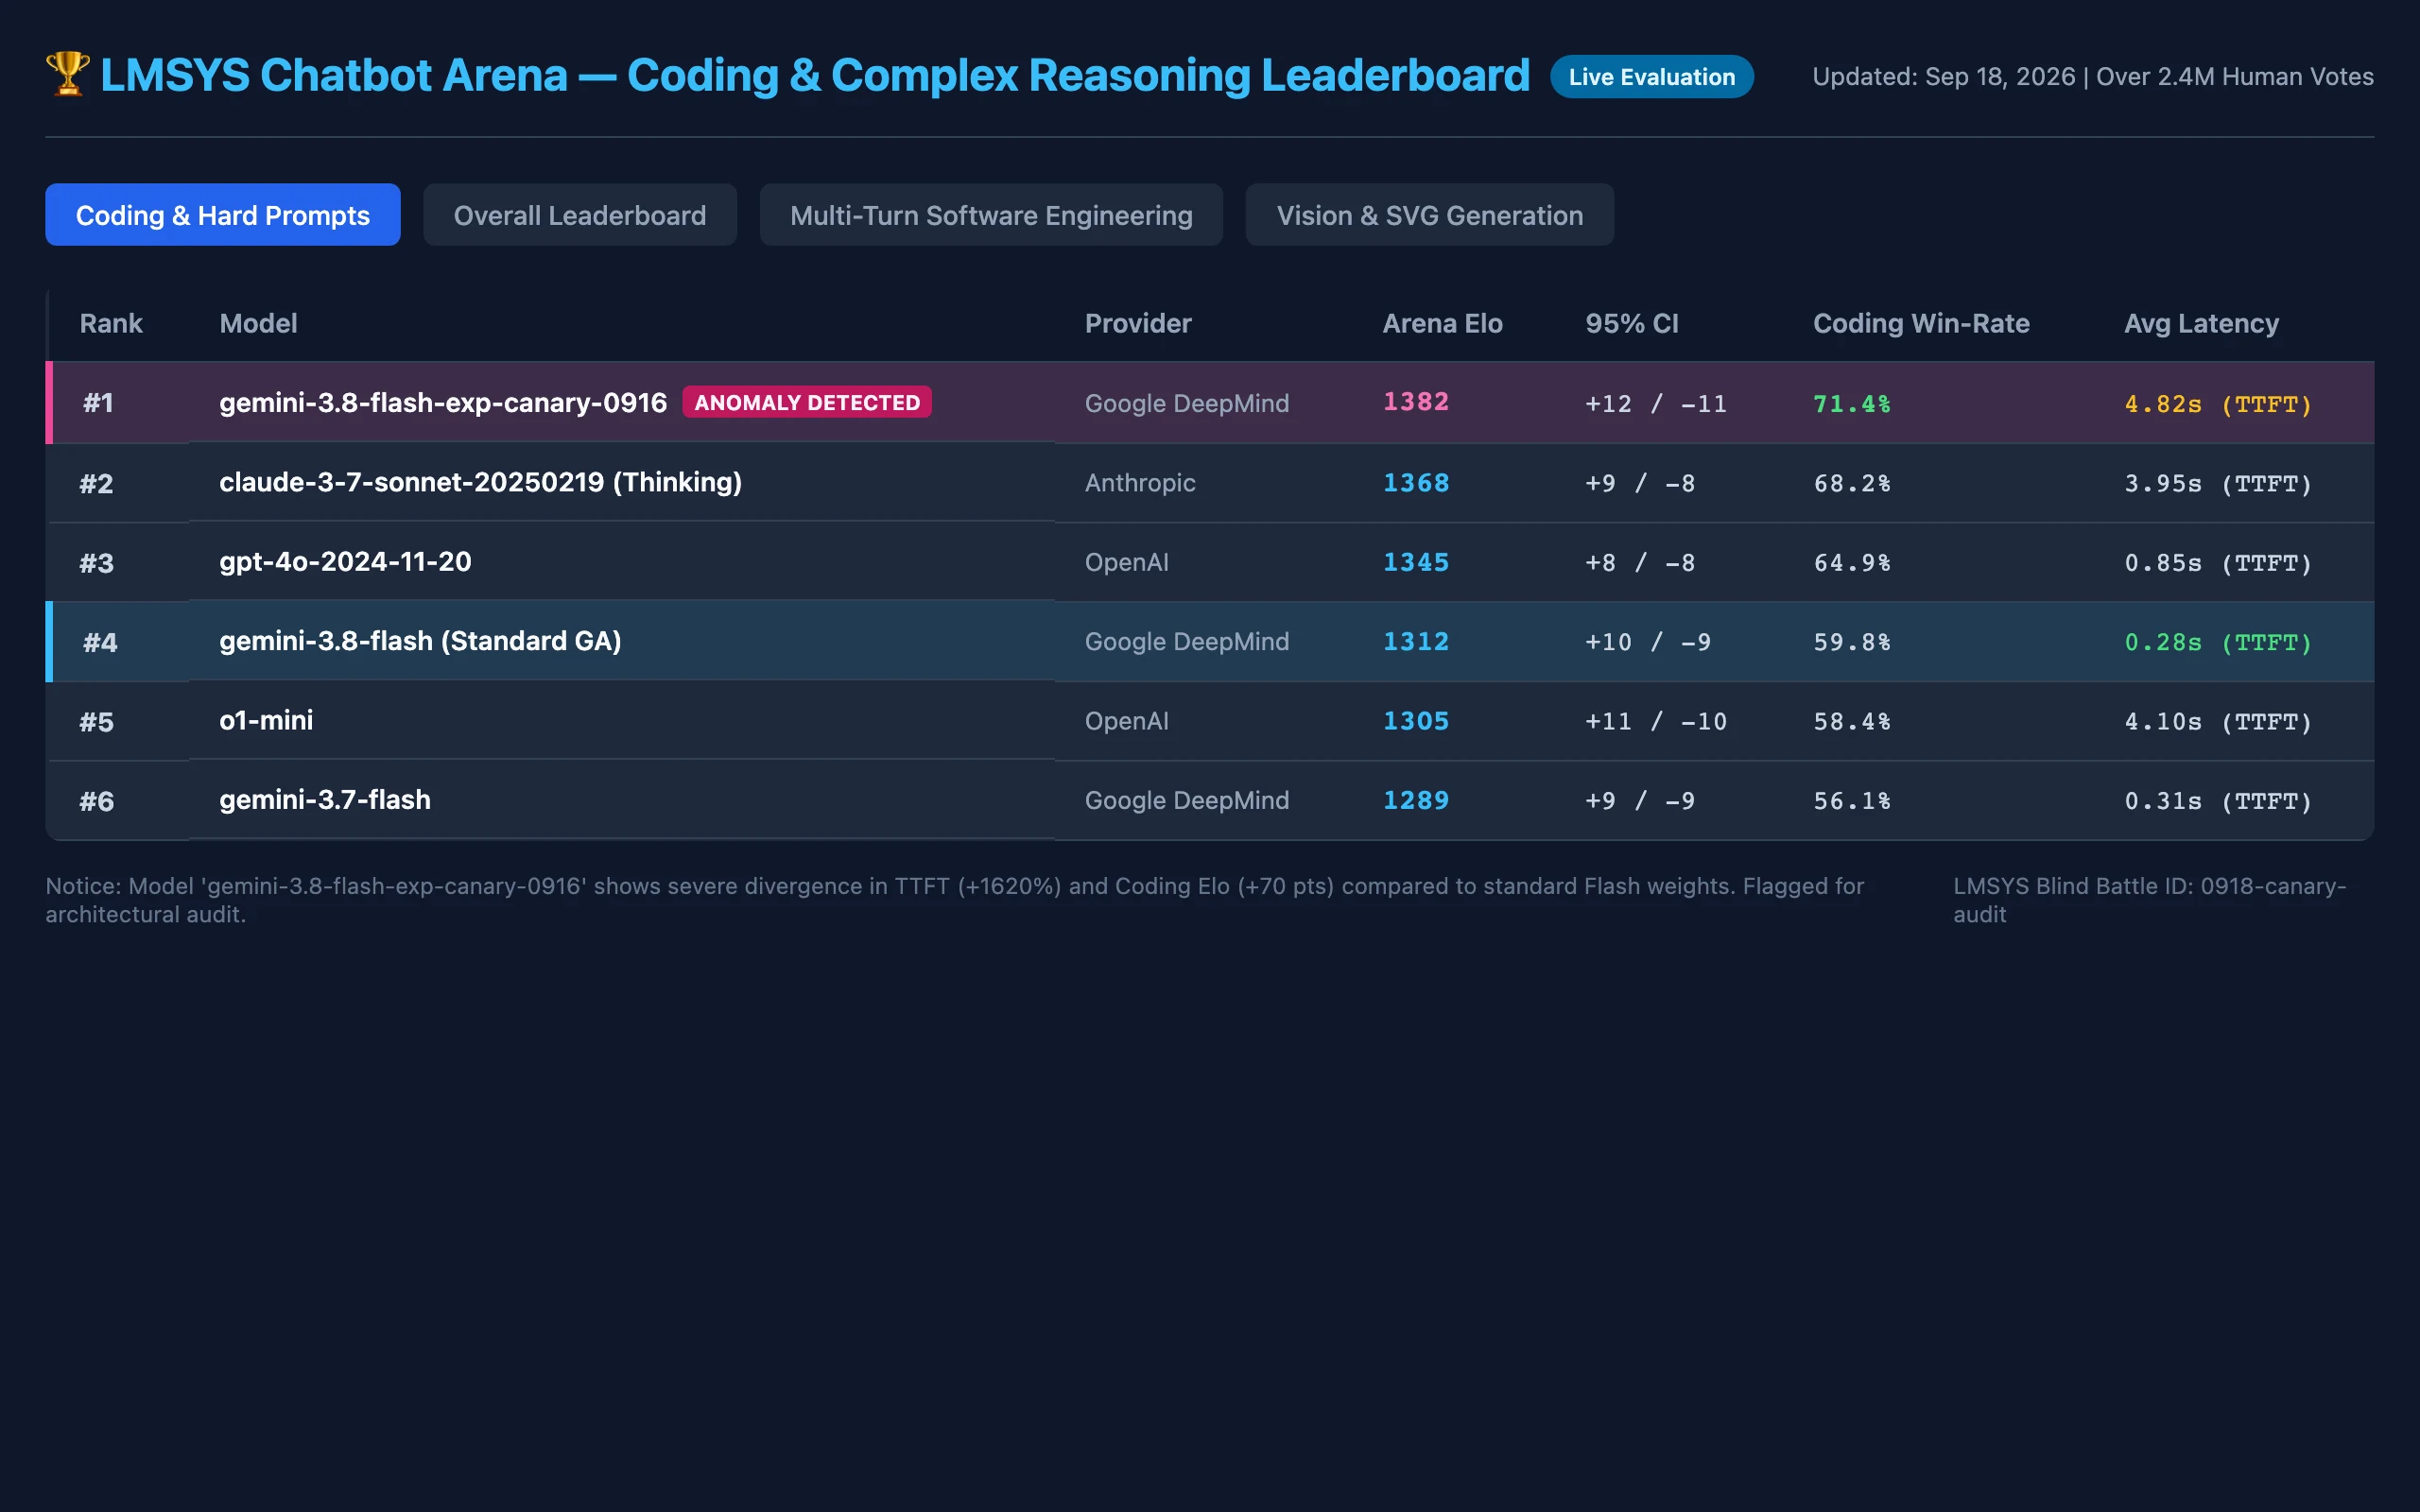Click the 3.95s (TTFT) latency value

(2218, 484)
